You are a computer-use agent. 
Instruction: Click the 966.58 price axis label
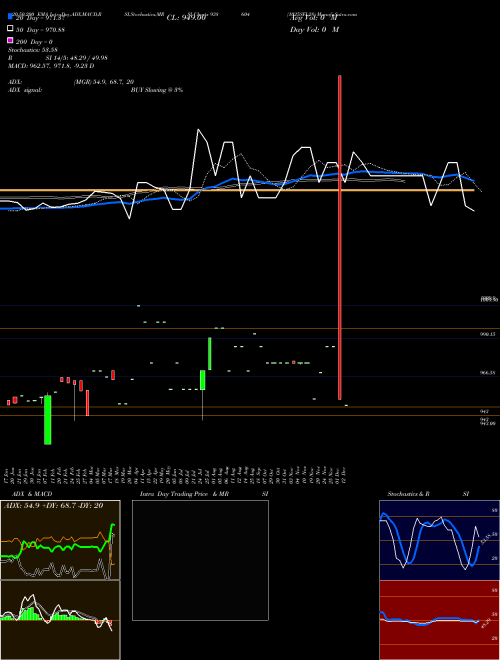pos(488,373)
